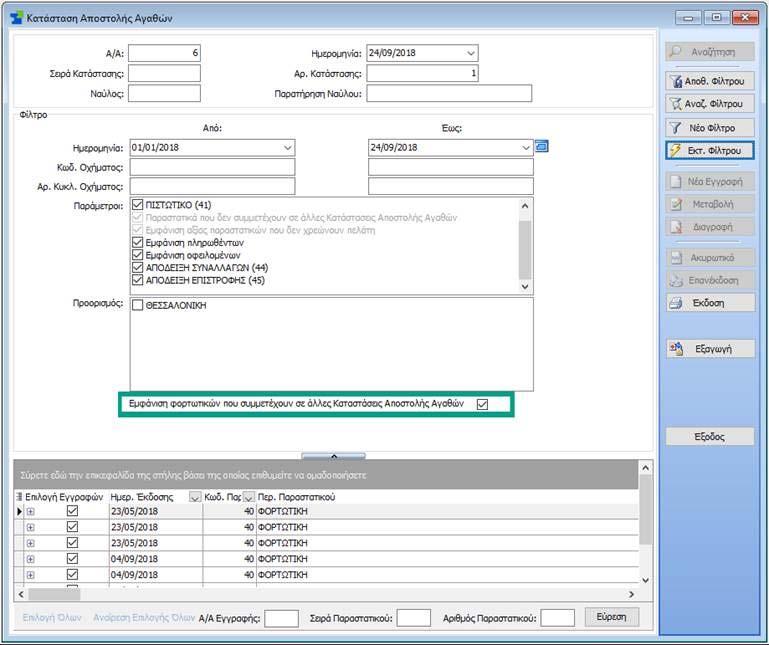769x645 pixels.
Task: Click Νέα Εγγραφή button
Action: tap(709, 181)
